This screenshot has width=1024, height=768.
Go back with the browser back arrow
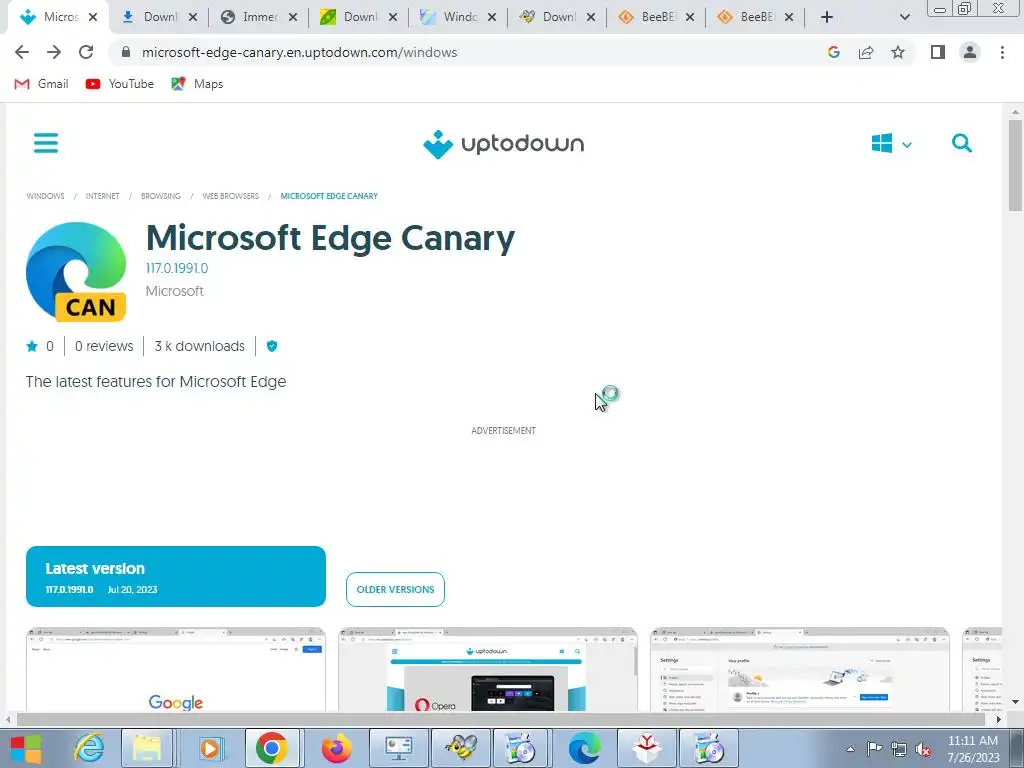pos(22,52)
